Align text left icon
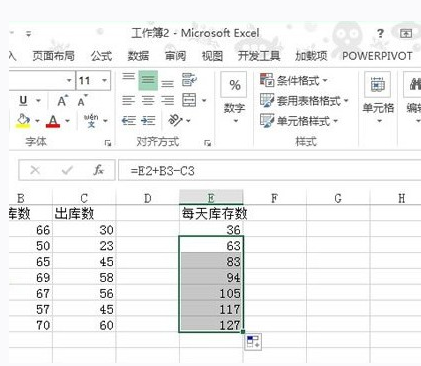The image size is (421, 366). coord(128,100)
